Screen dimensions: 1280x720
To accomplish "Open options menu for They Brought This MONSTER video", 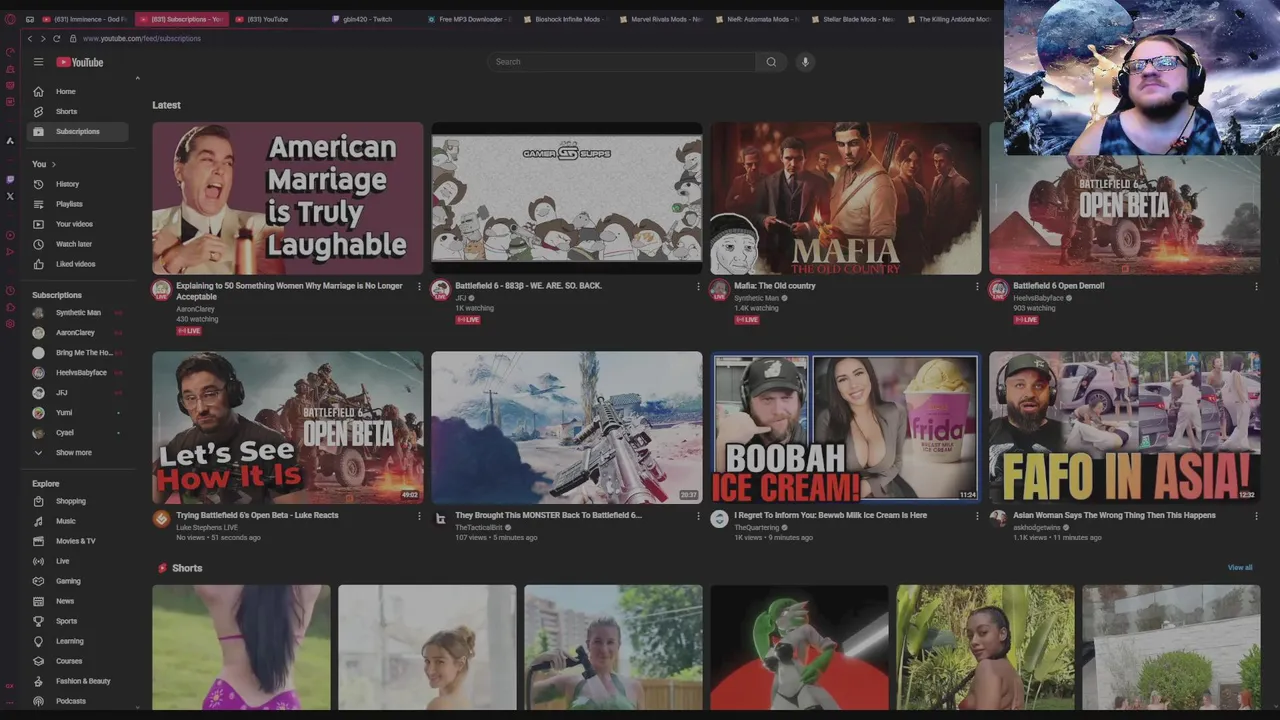I will [x=698, y=516].
